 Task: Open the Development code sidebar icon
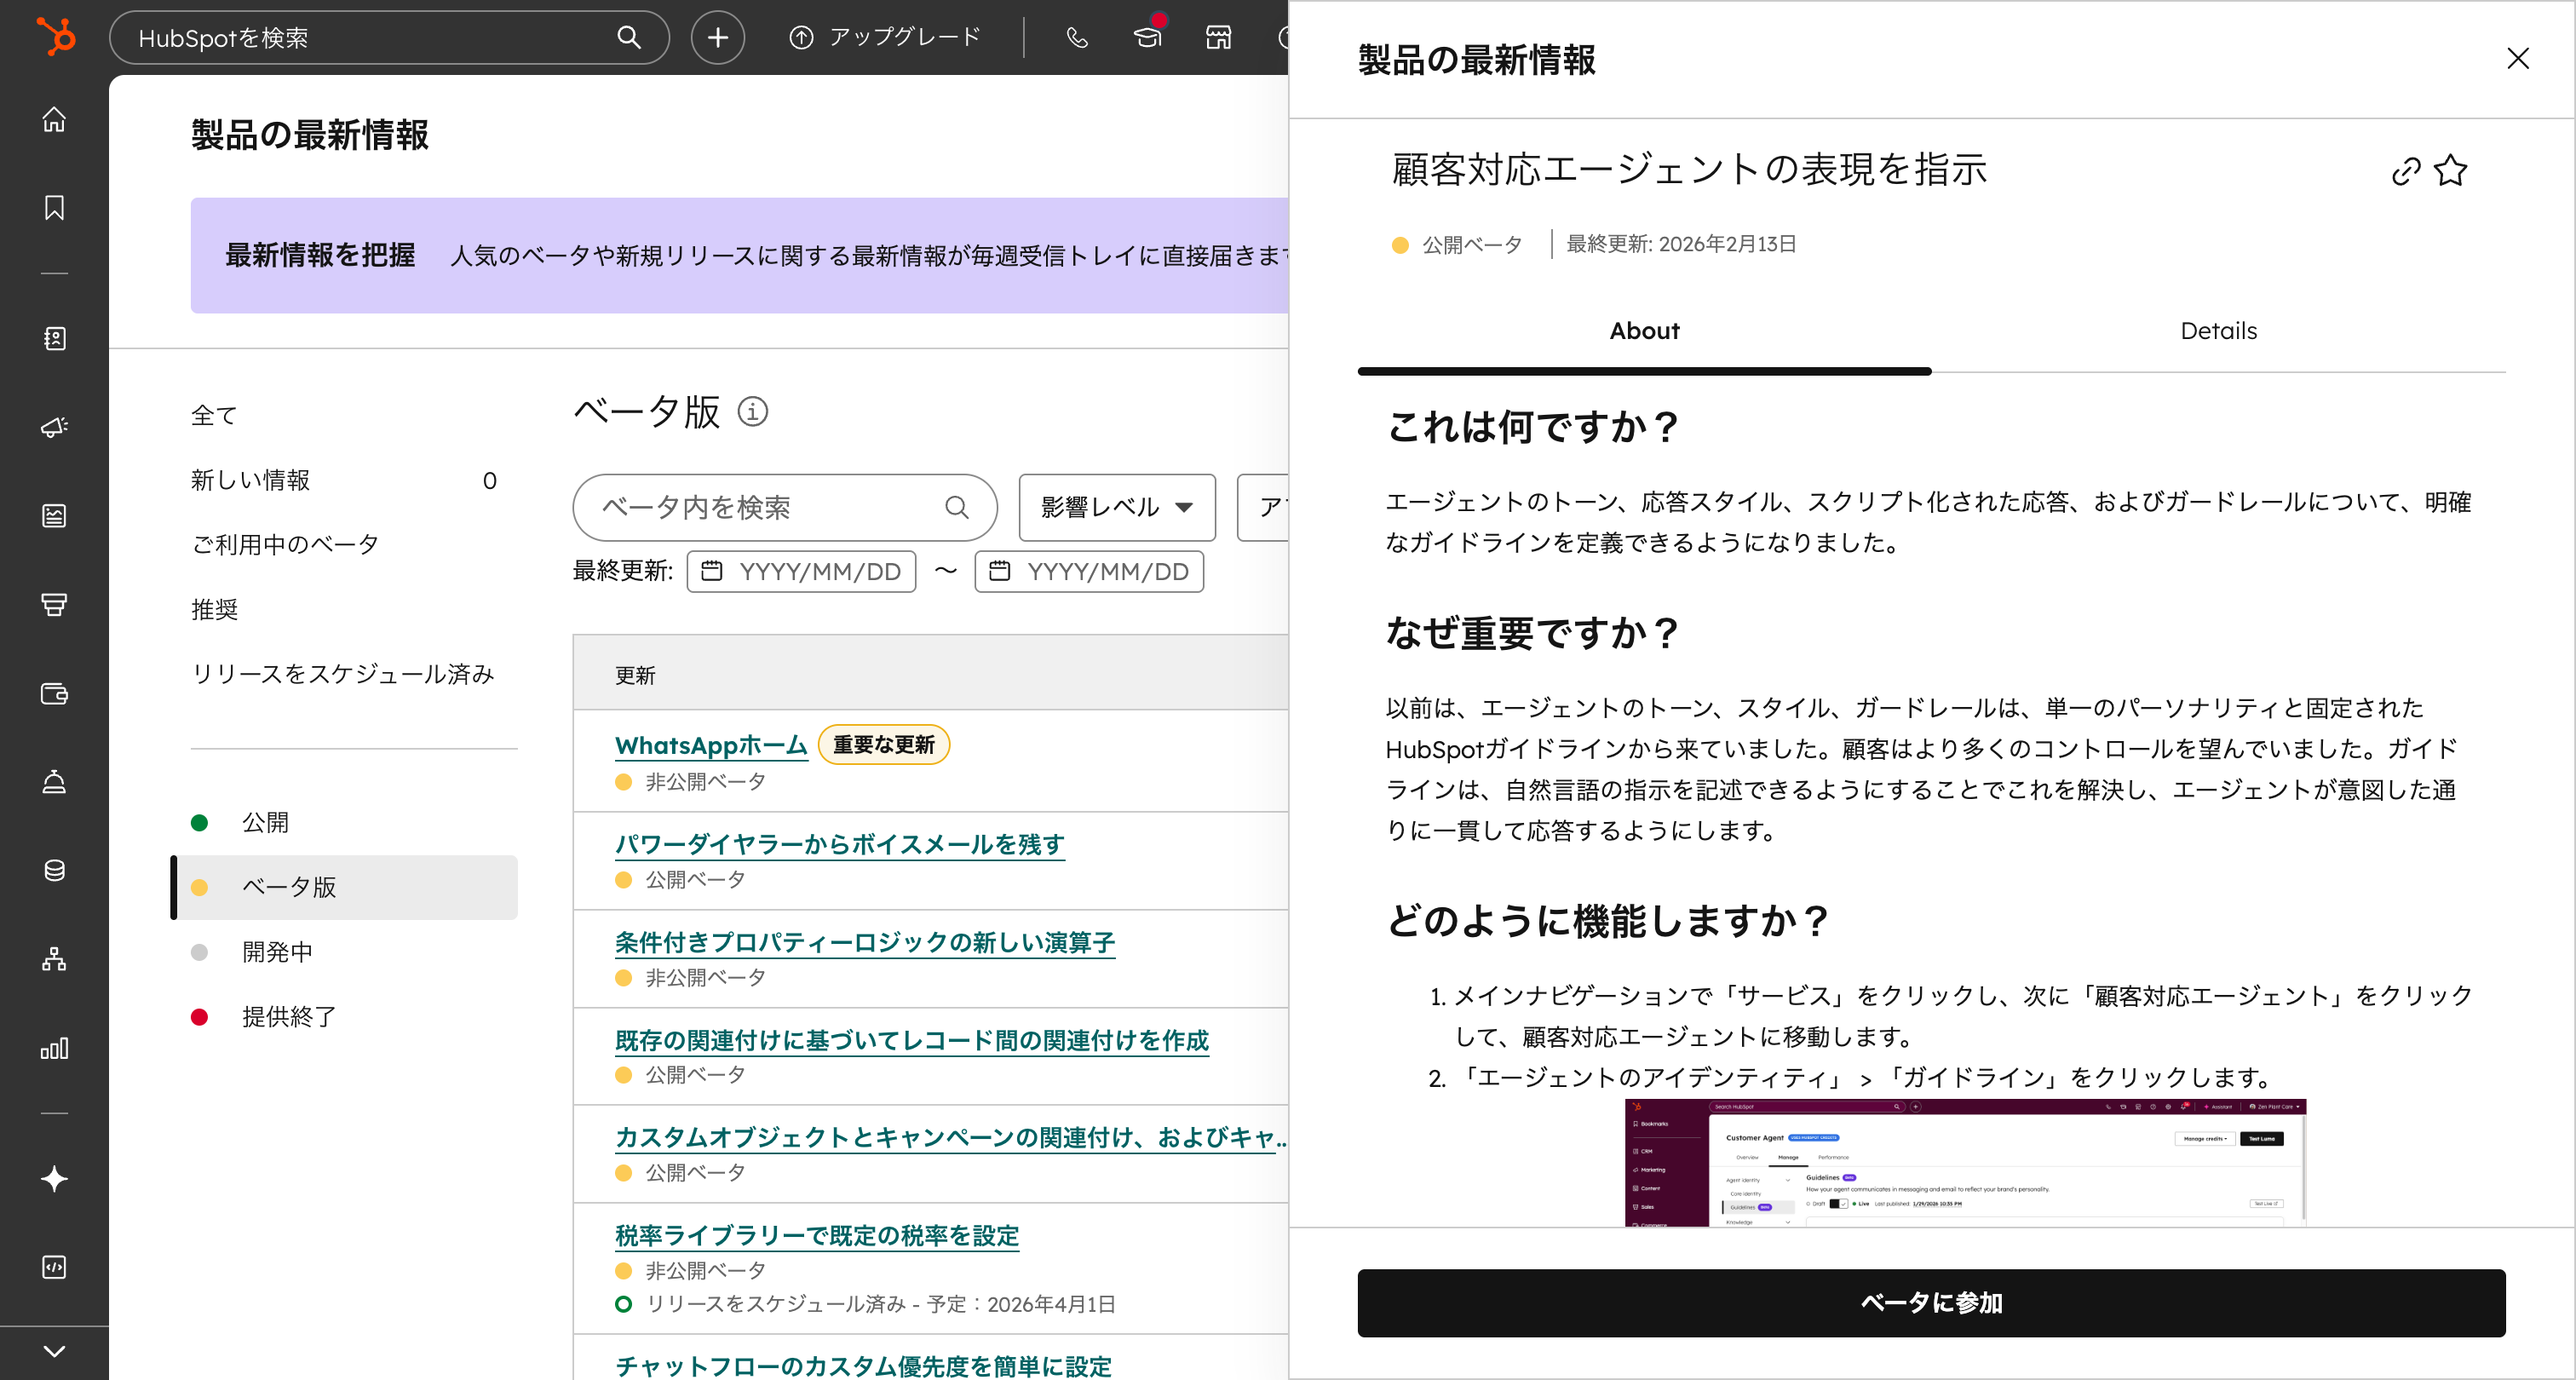click(x=54, y=1267)
